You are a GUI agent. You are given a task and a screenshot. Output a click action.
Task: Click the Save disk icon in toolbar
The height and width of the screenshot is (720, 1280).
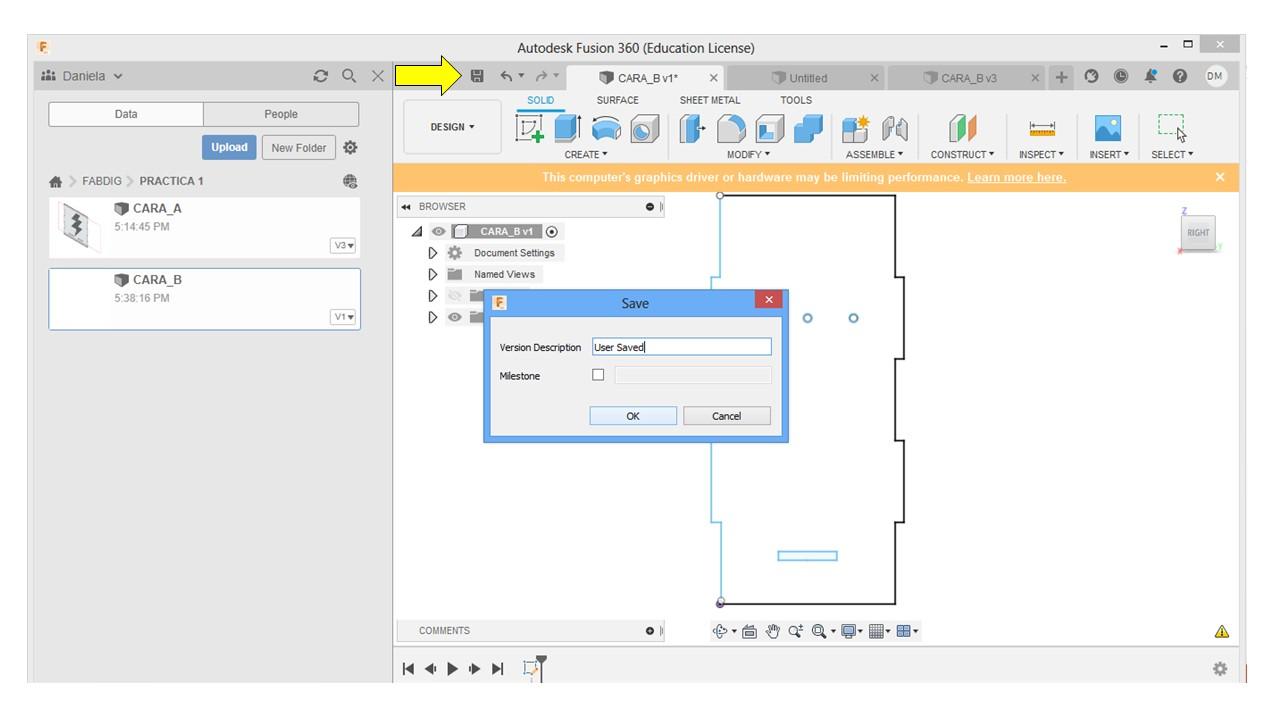pos(477,76)
